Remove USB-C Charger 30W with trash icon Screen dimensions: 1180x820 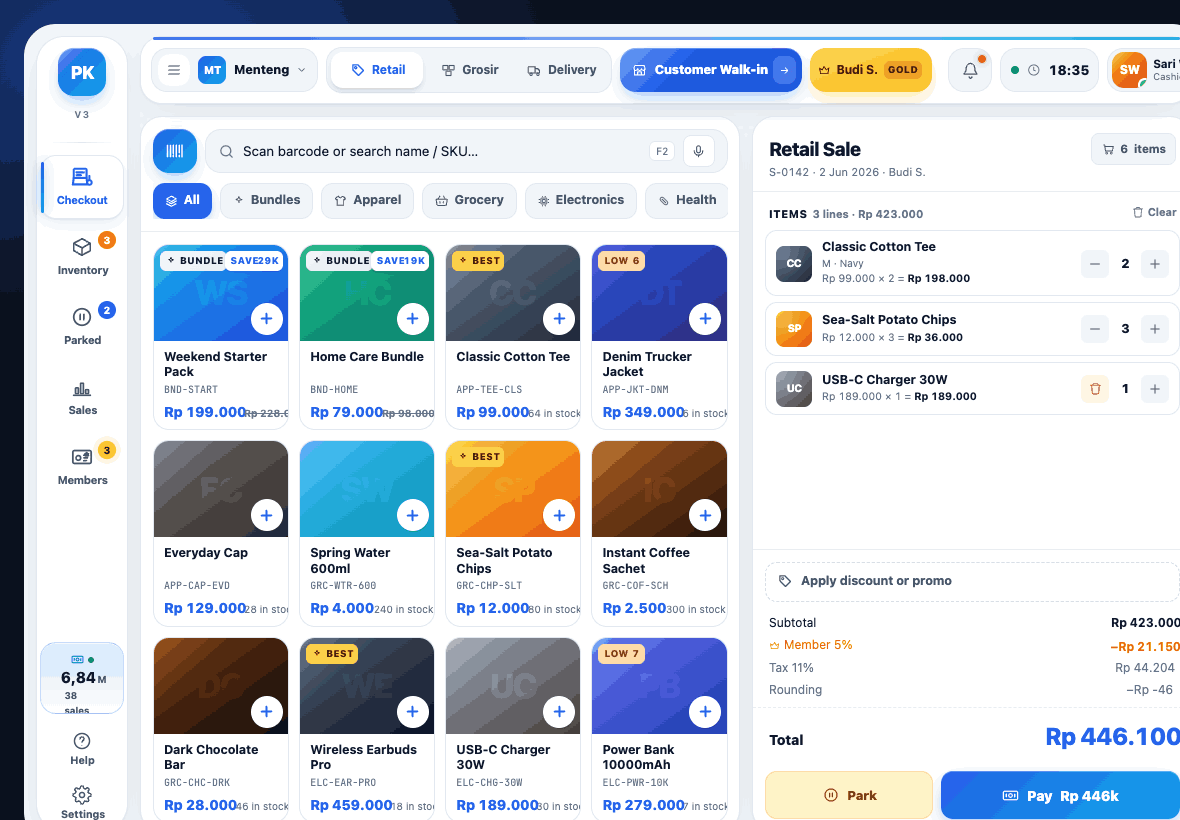(x=1095, y=389)
